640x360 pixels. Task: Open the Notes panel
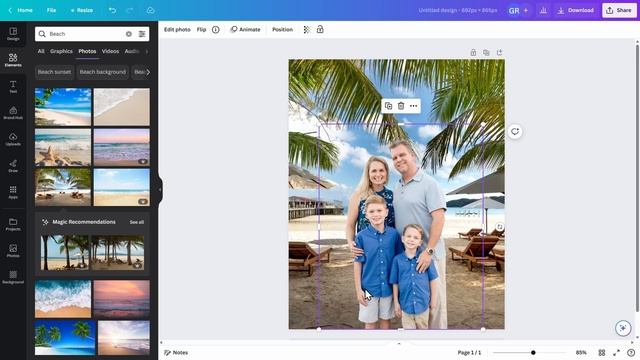(176, 353)
